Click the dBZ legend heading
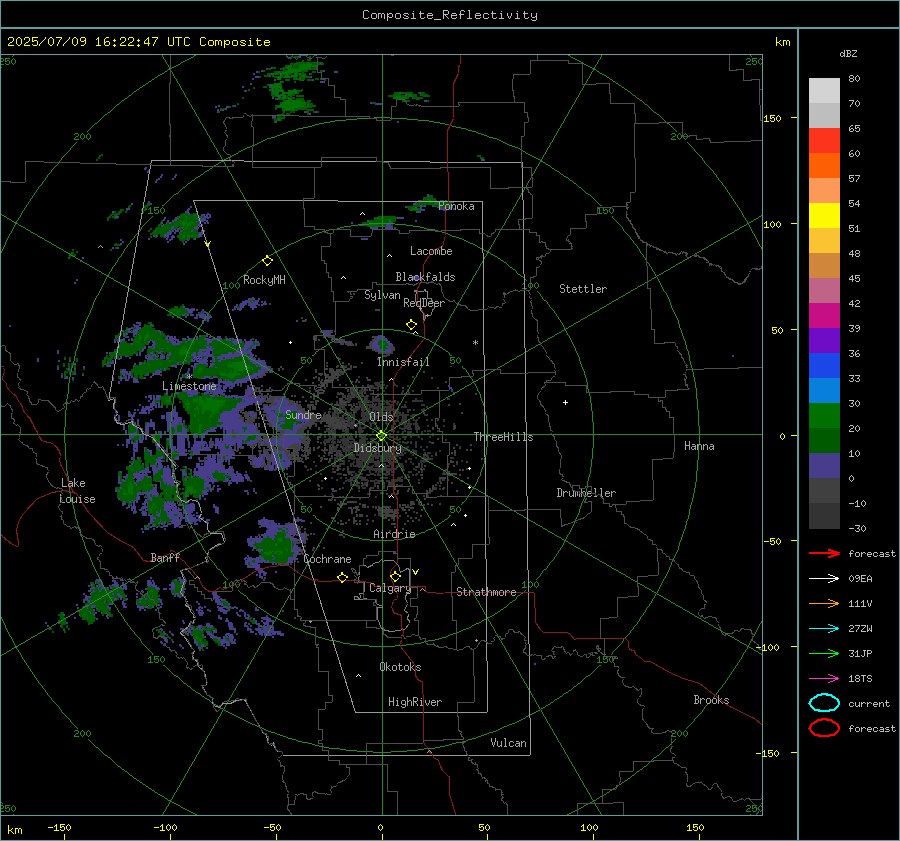This screenshot has height=841, width=900. [x=848, y=53]
